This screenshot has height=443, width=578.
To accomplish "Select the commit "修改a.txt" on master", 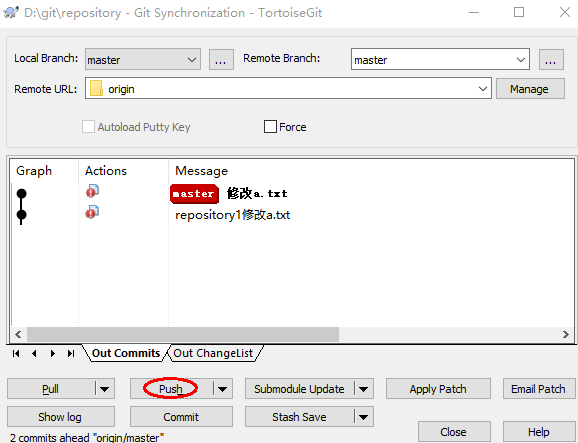I will pyautogui.click(x=257, y=193).
